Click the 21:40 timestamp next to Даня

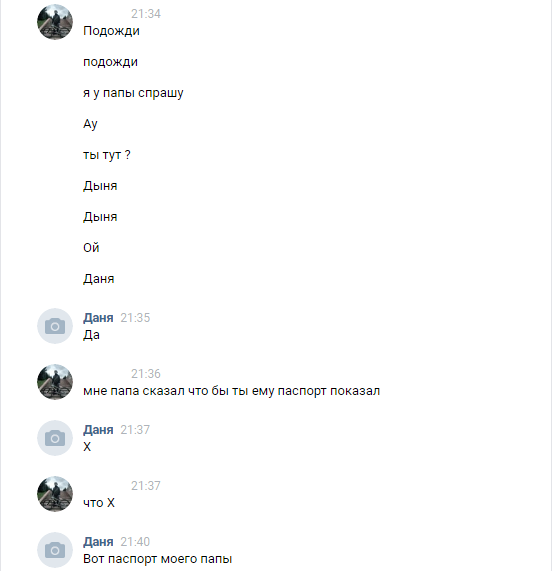(x=135, y=542)
